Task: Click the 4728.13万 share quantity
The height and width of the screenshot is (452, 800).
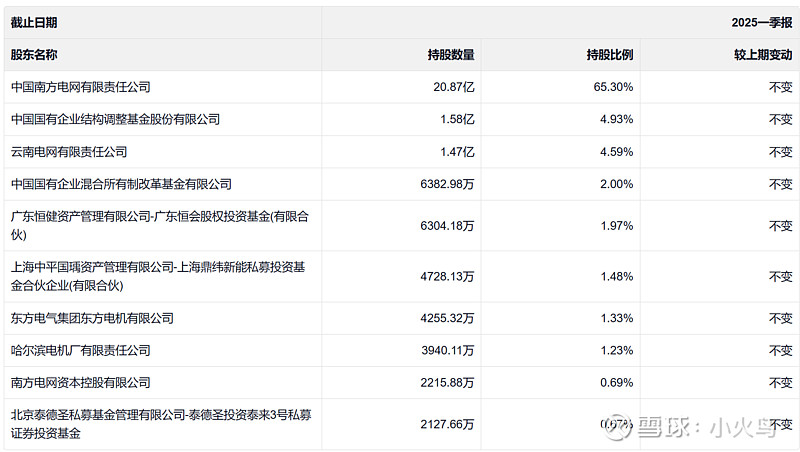Action: tap(447, 277)
